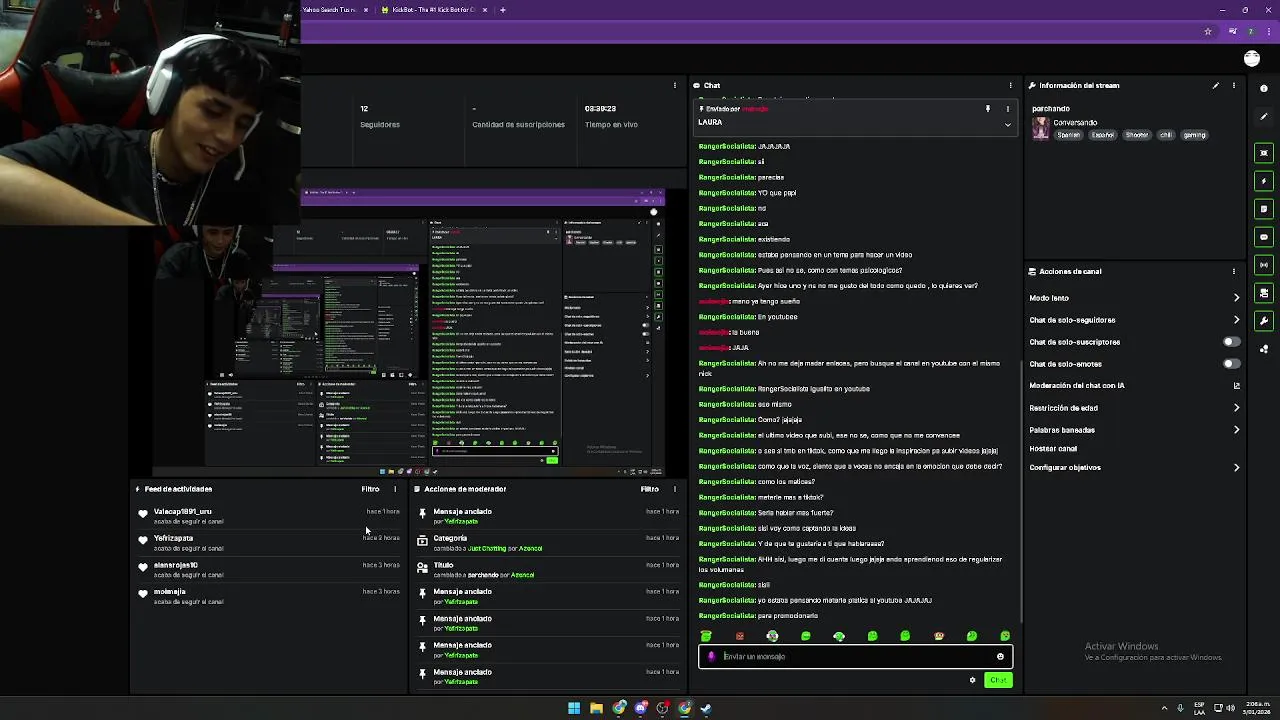
Task: Open Discord from the taskbar
Action: point(641,708)
